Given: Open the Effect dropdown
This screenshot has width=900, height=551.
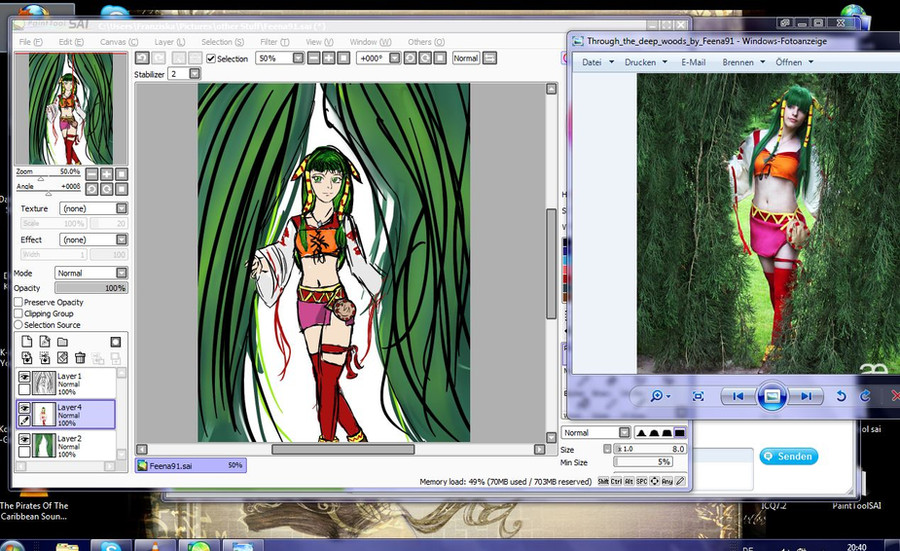Looking at the screenshot, I should (x=122, y=239).
